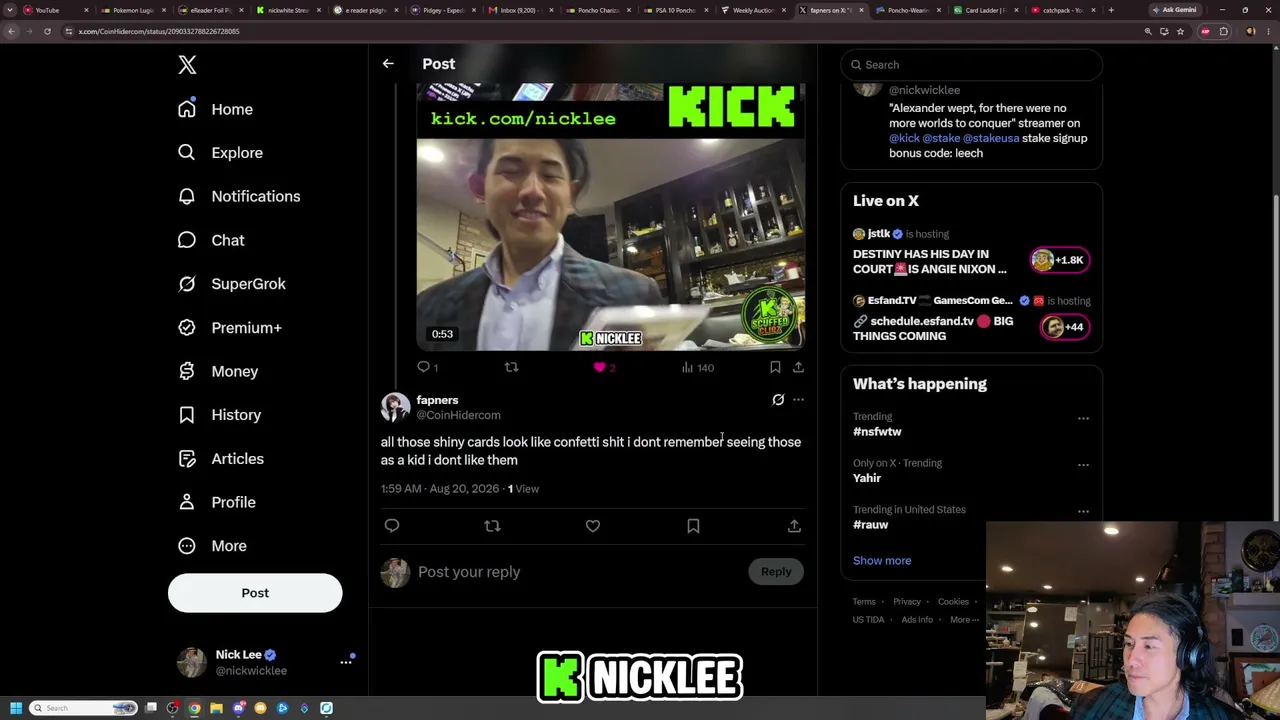The height and width of the screenshot is (720, 1280).
Task: Open the kick.com video thumbnail
Action: (611, 217)
